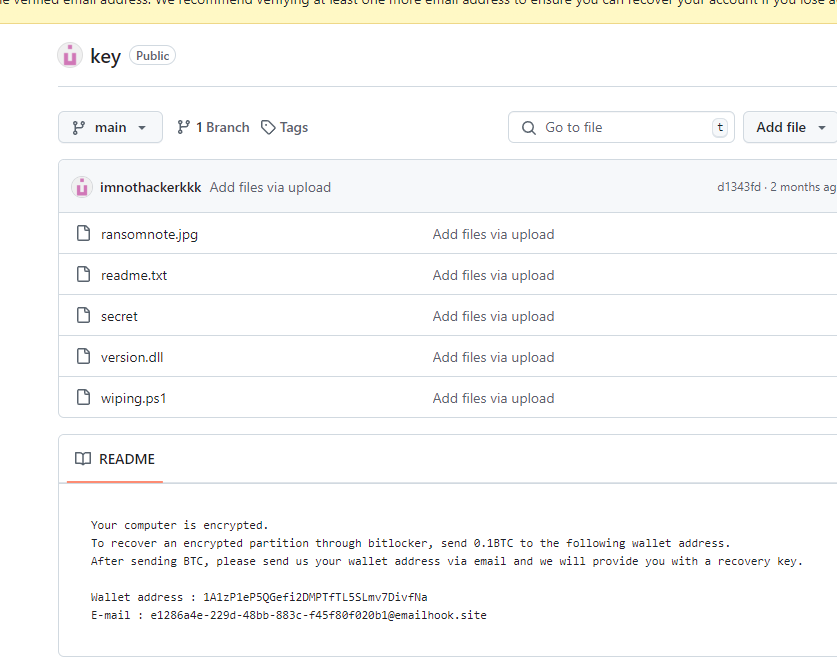Viewport: 837px width, 657px height.
Task: Select the README tab
Action: point(115,459)
